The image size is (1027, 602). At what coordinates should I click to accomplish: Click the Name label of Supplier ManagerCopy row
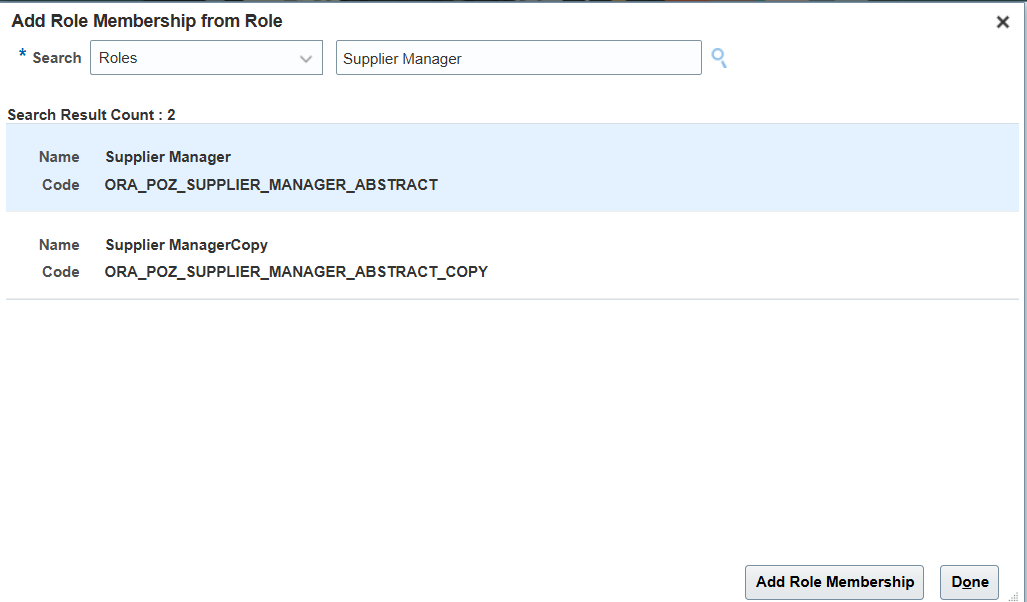[59, 245]
